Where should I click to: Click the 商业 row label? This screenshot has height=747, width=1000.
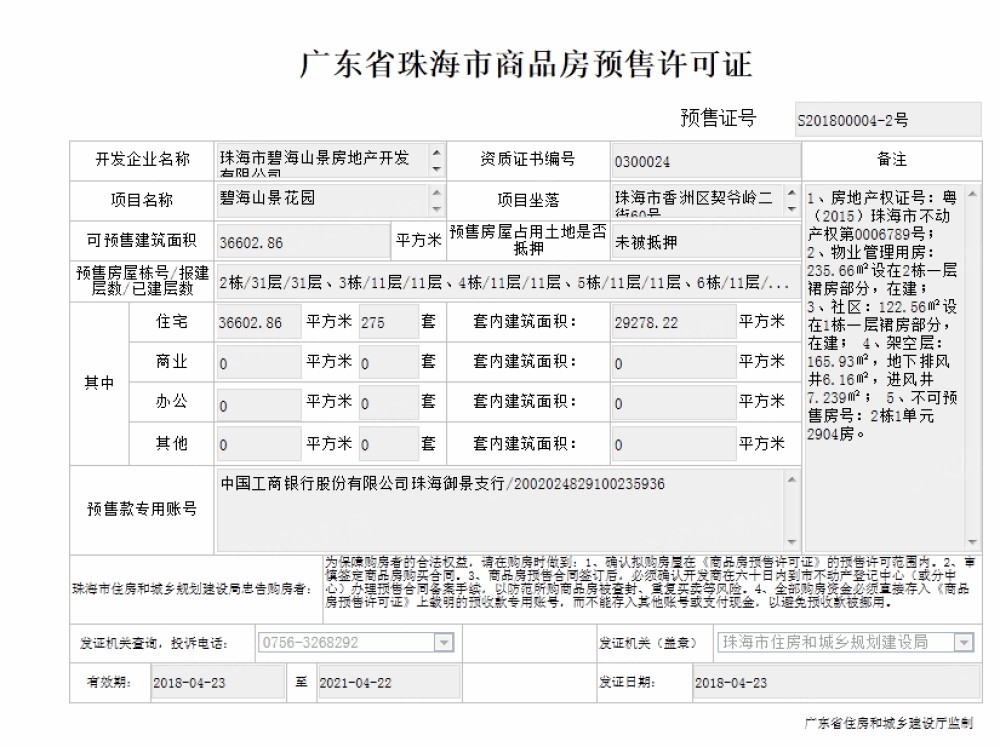(x=172, y=362)
